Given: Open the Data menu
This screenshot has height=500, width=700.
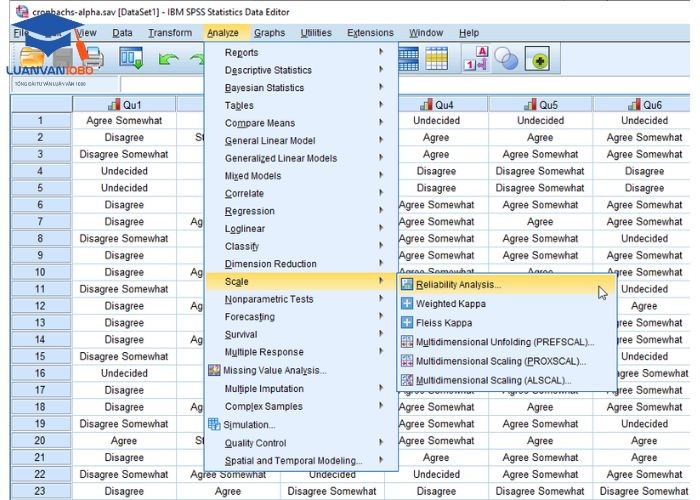Looking at the screenshot, I should tap(122, 33).
